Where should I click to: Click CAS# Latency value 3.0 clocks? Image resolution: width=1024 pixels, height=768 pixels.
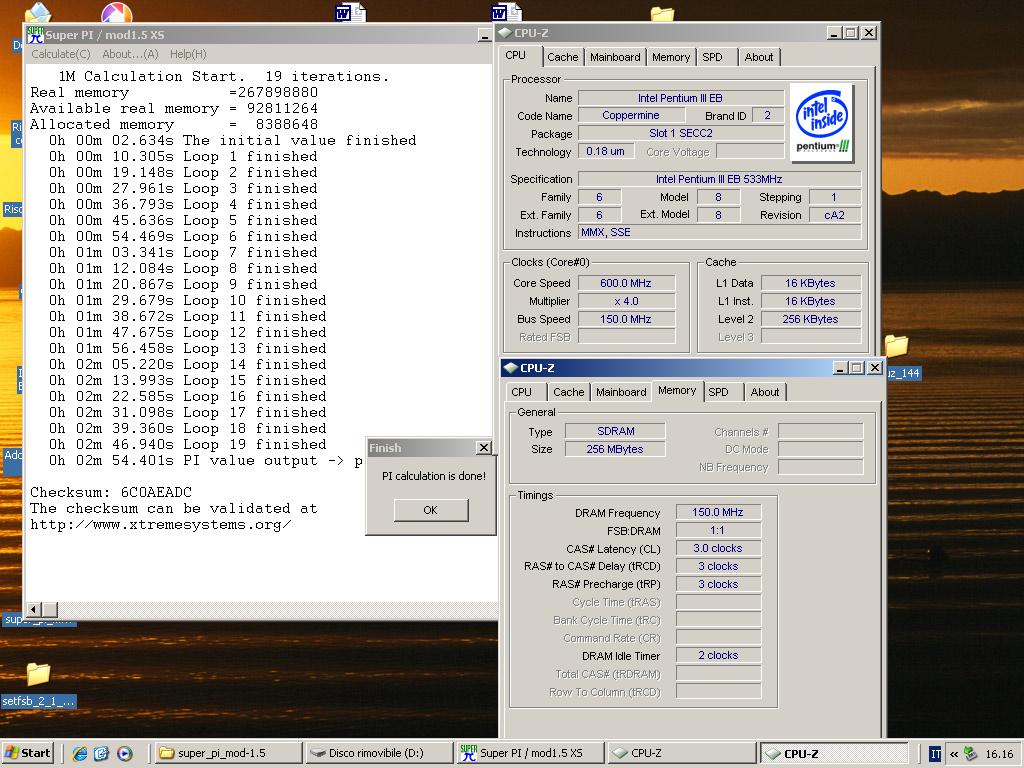pyautogui.click(x=718, y=549)
